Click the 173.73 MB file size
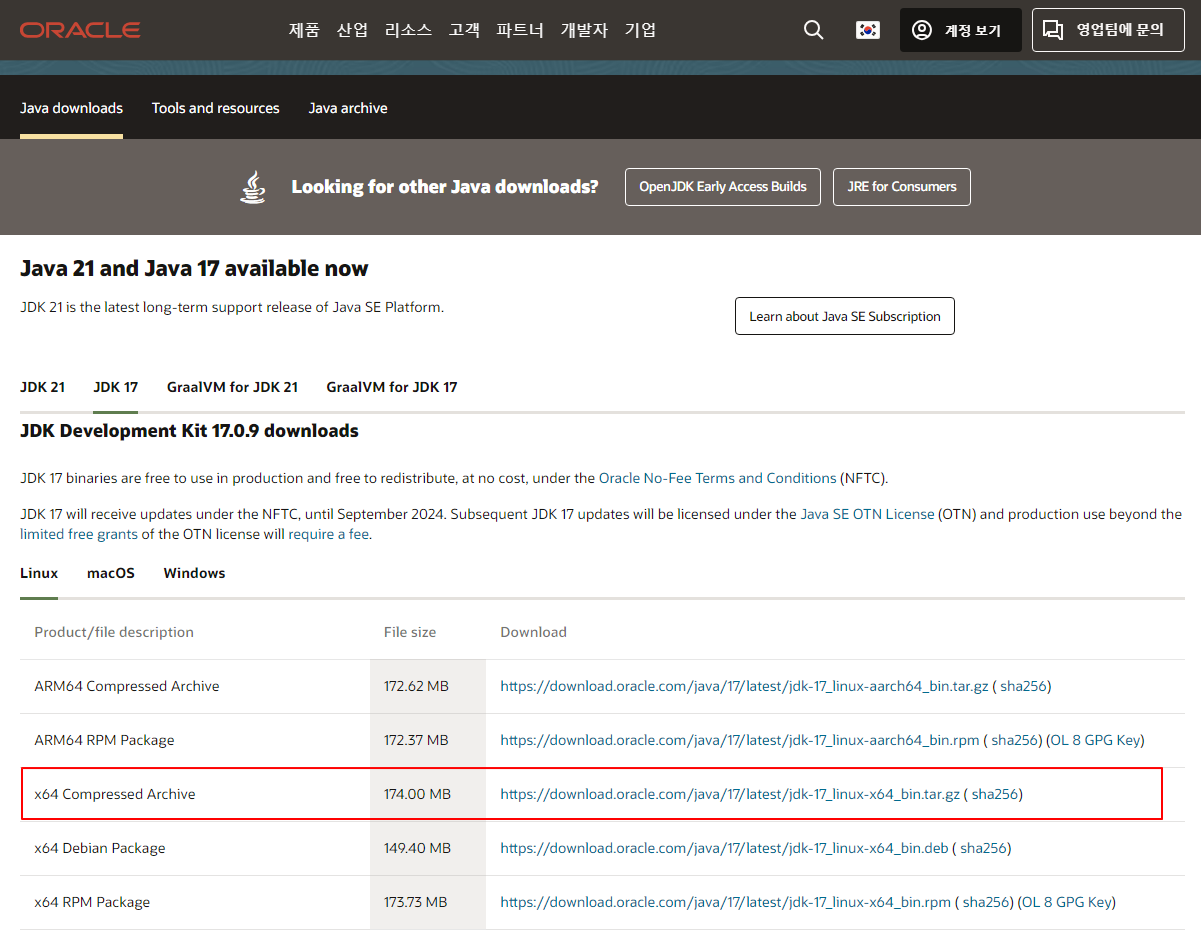The width and height of the screenshot is (1201, 941). pos(415,902)
